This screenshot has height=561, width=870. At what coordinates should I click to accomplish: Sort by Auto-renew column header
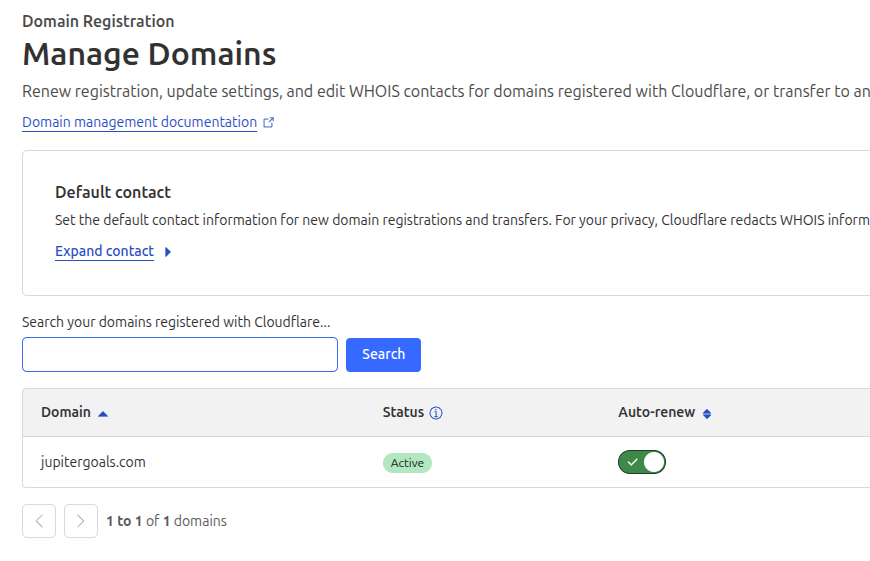(x=656, y=412)
